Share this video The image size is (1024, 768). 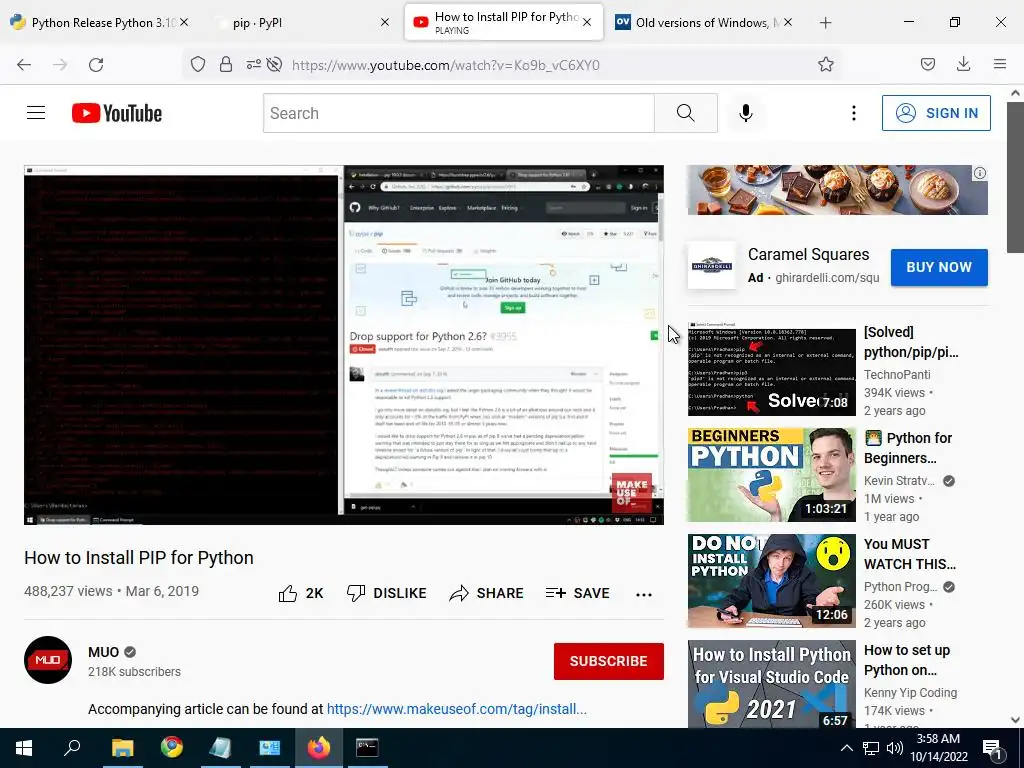click(x=487, y=593)
